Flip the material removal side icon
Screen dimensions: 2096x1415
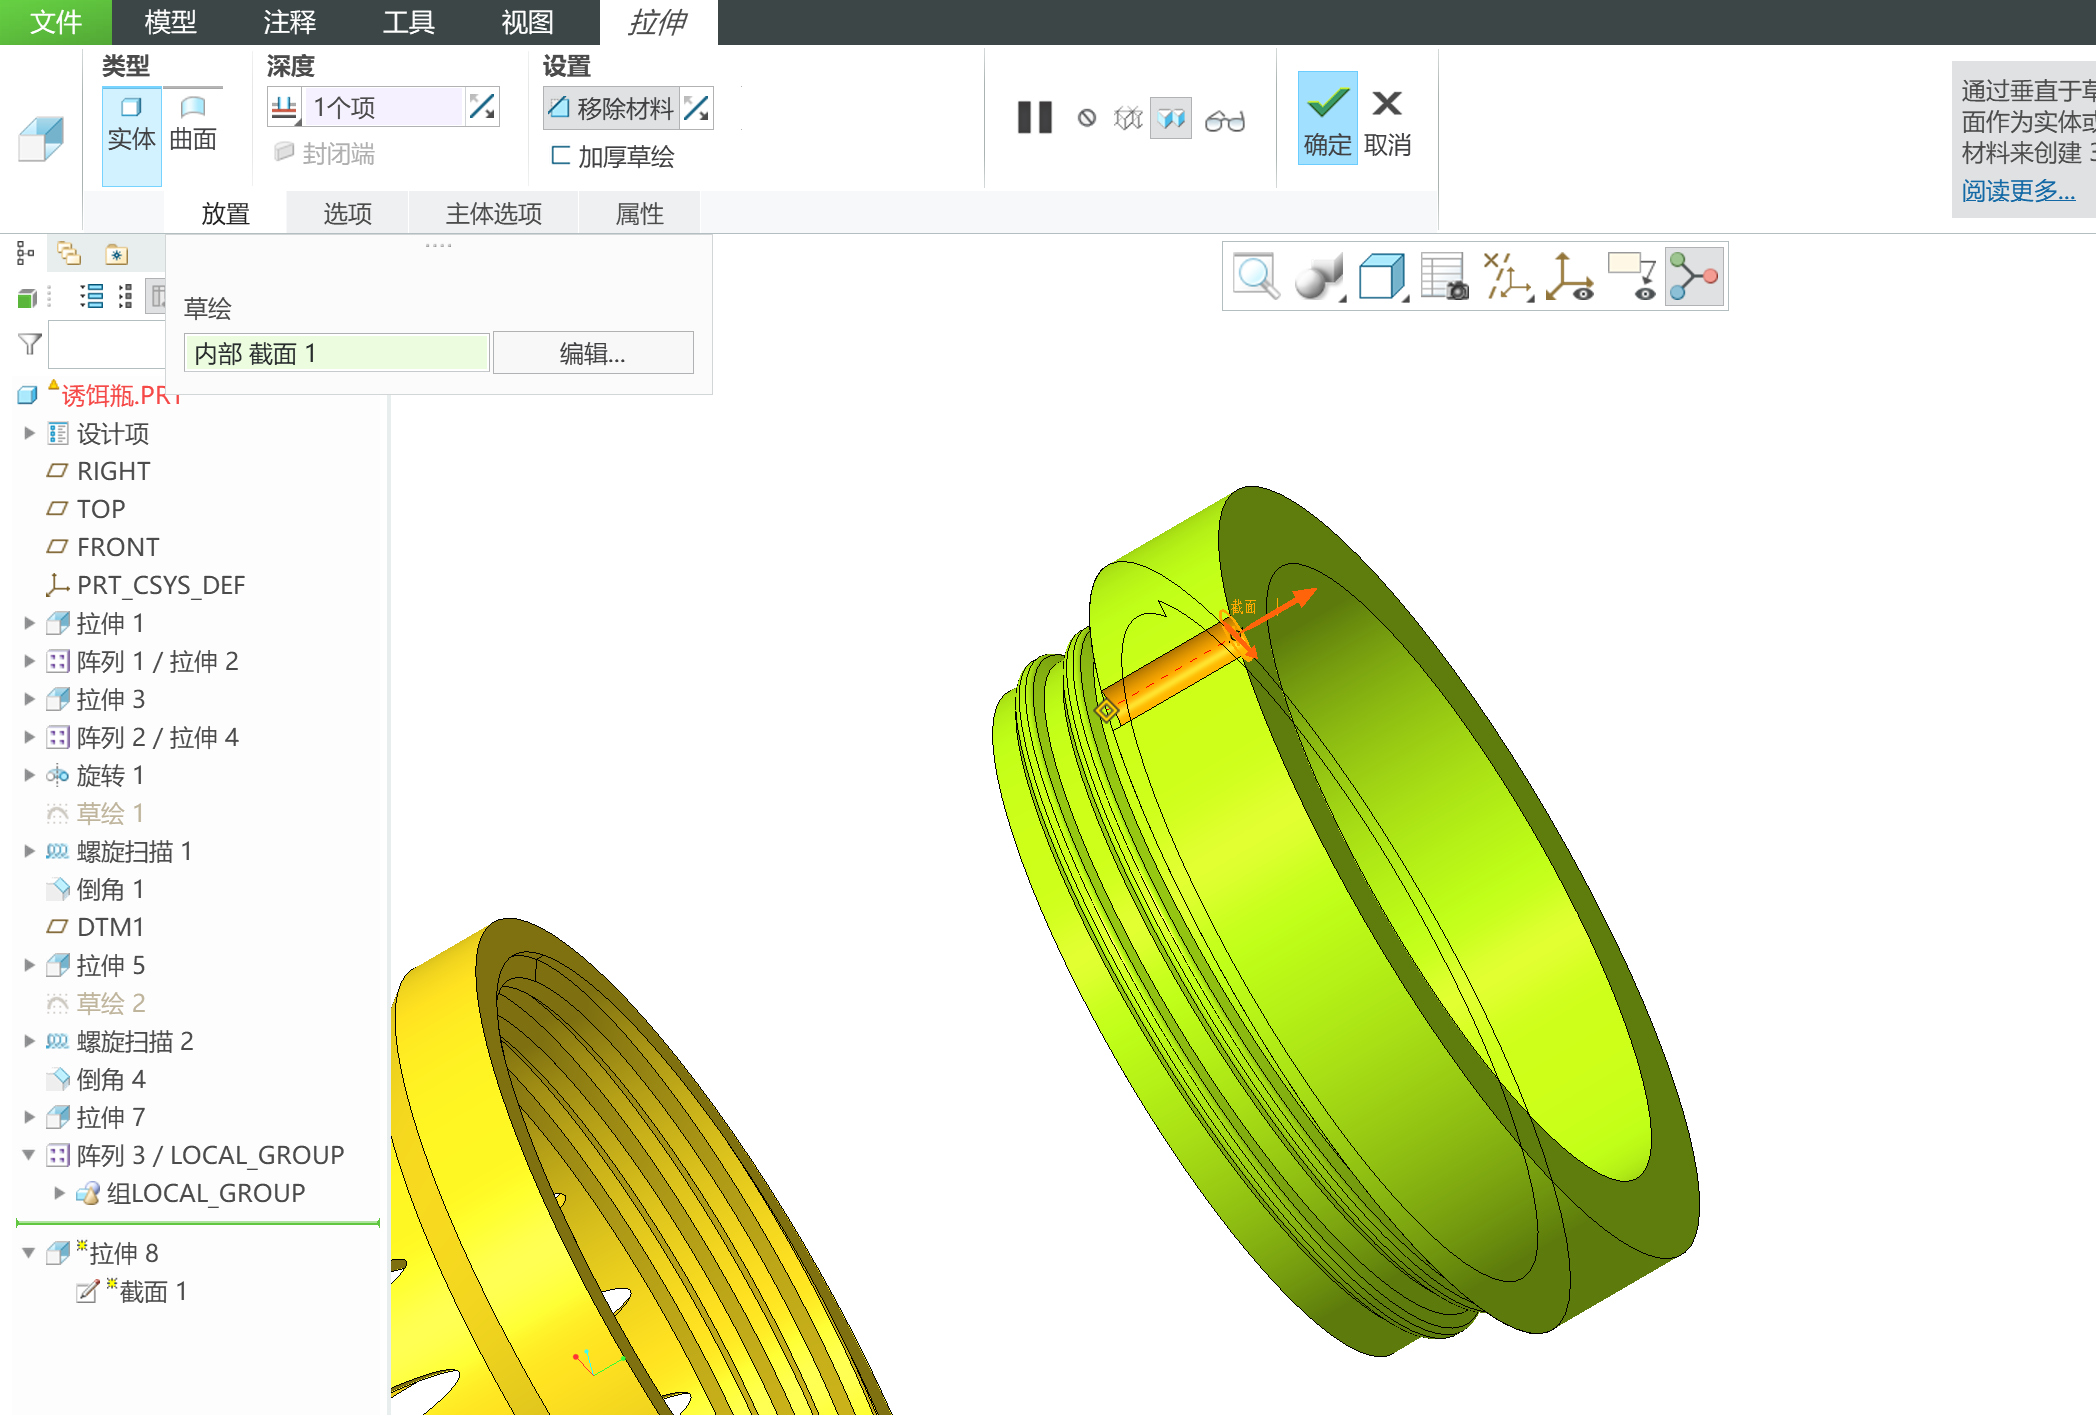coord(697,108)
